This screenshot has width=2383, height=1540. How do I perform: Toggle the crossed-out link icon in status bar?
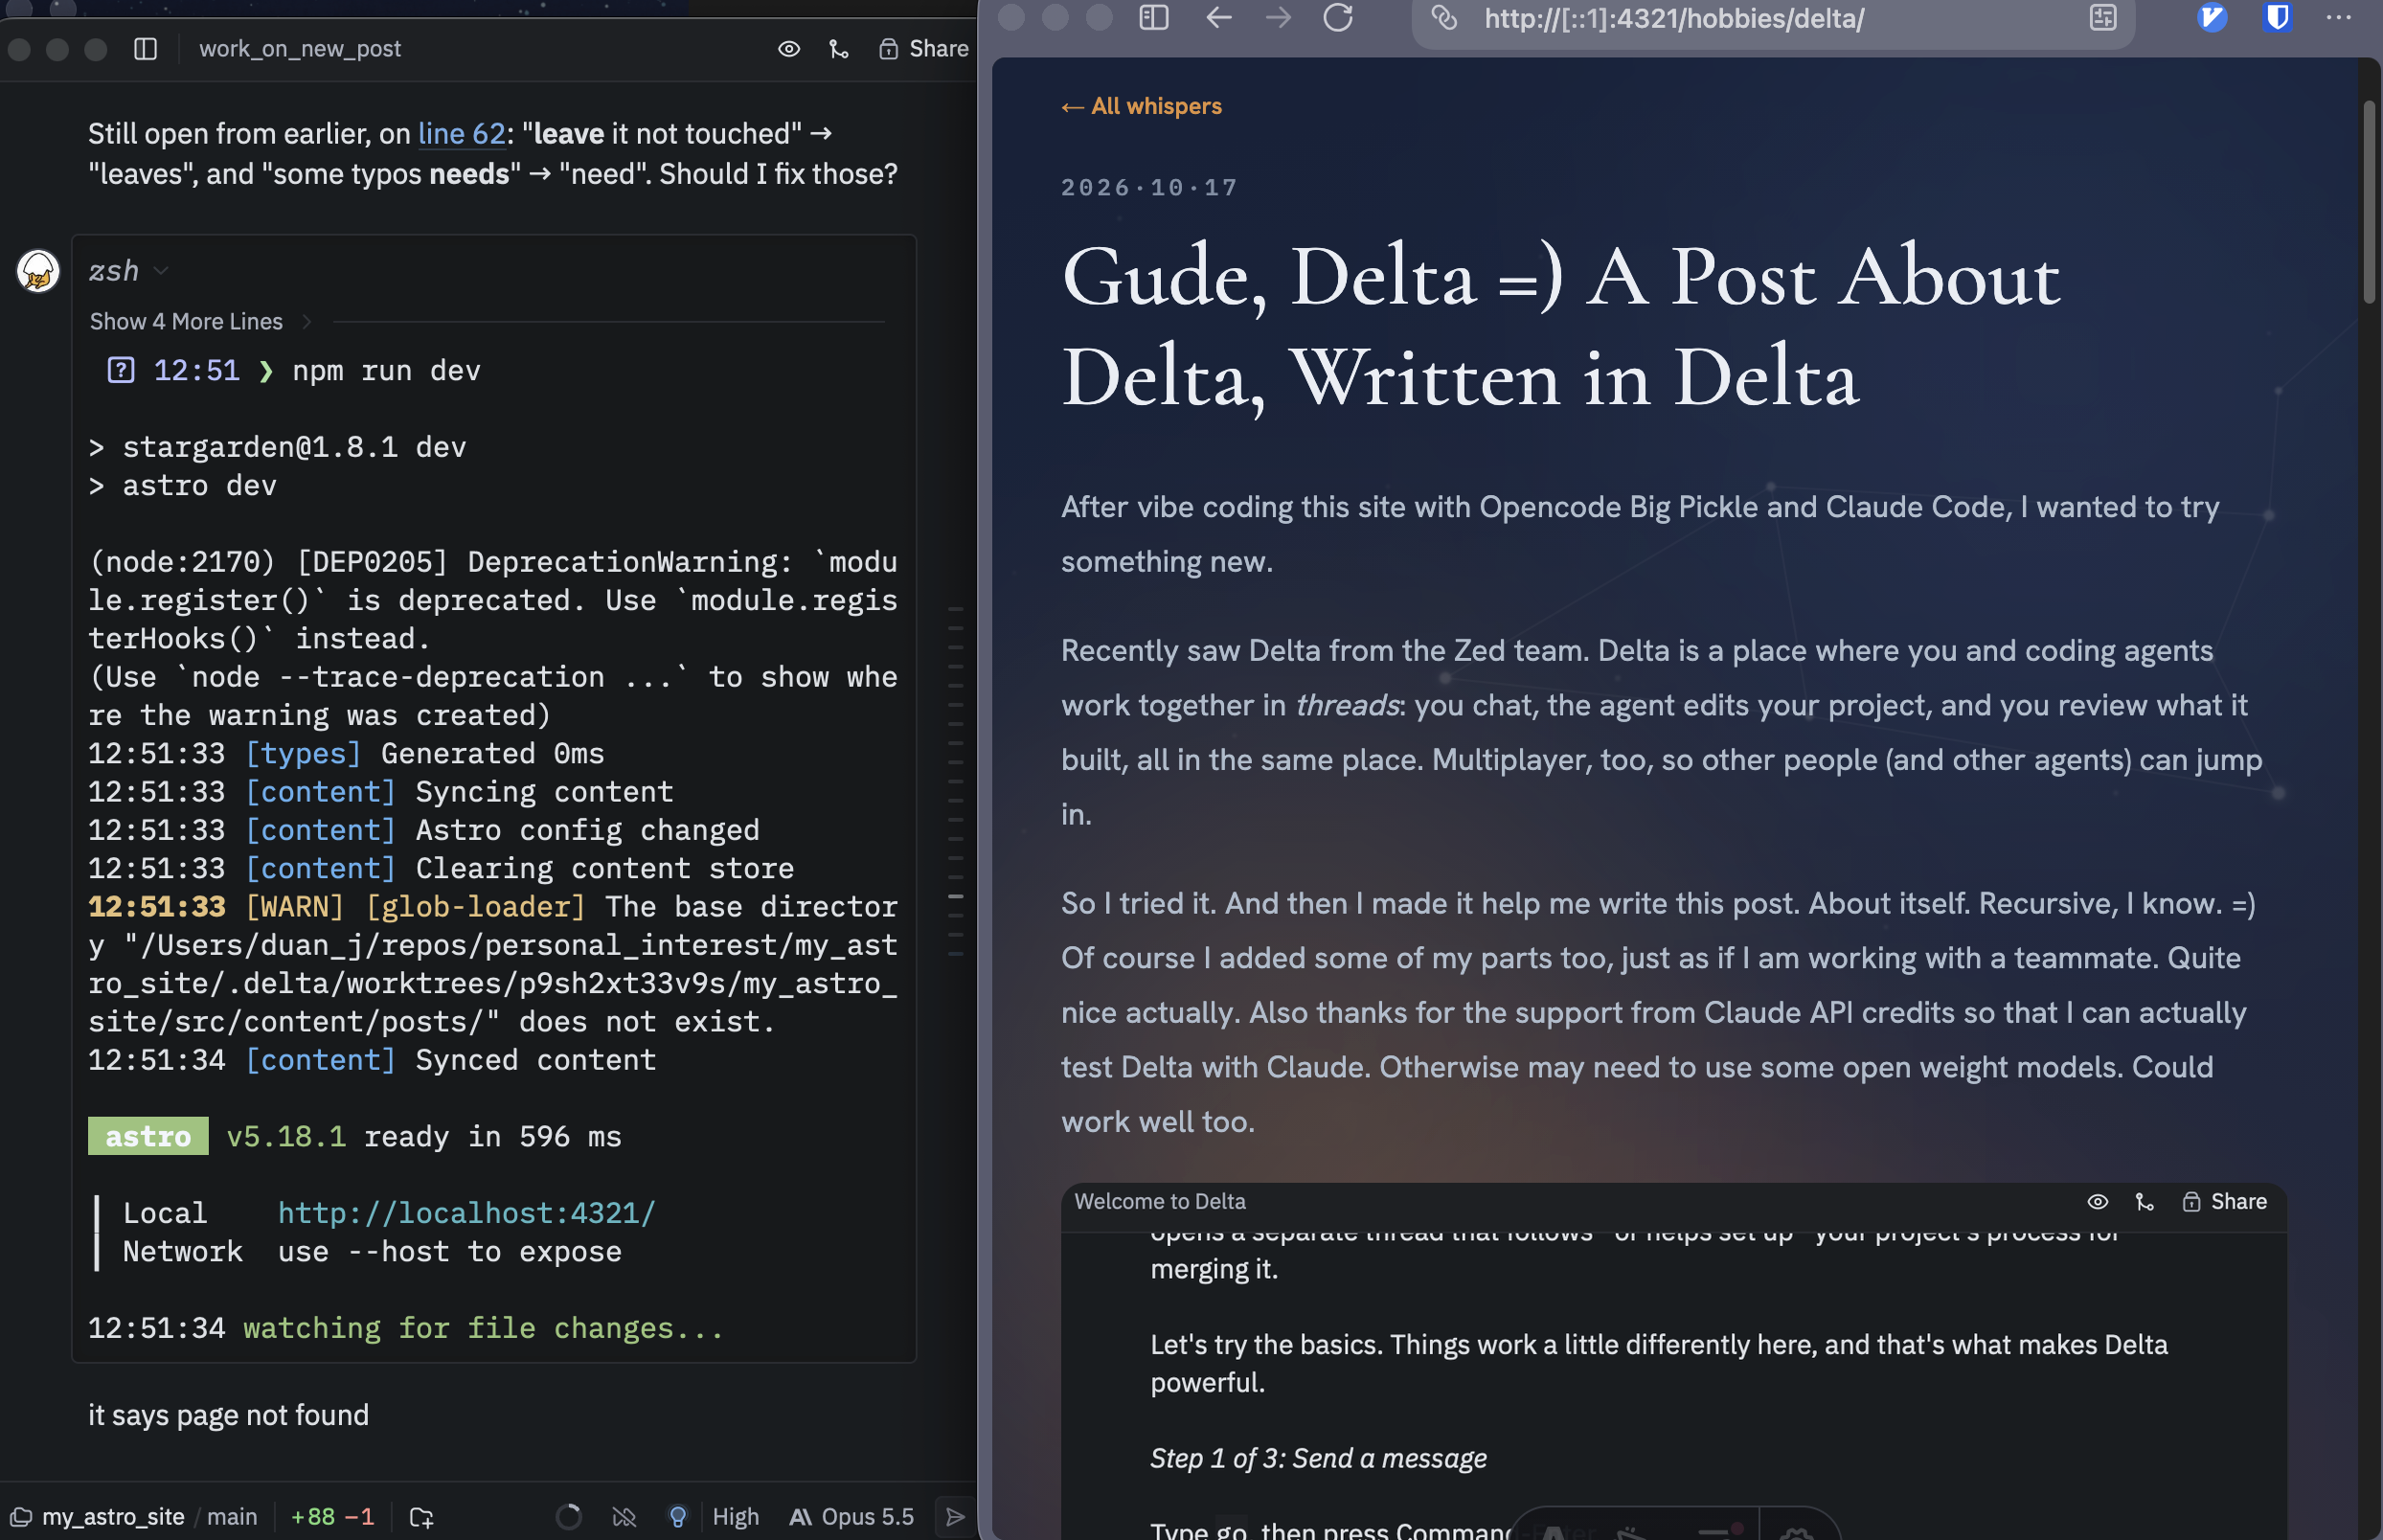(x=624, y=1516)
